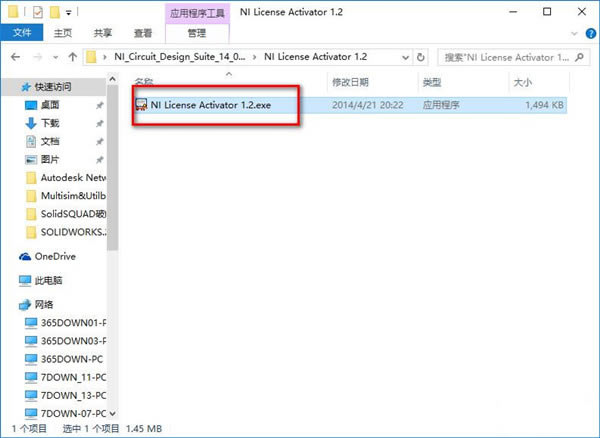Open the 文件 file menu
The image size is (600, 438).
(x=22, y=33)
